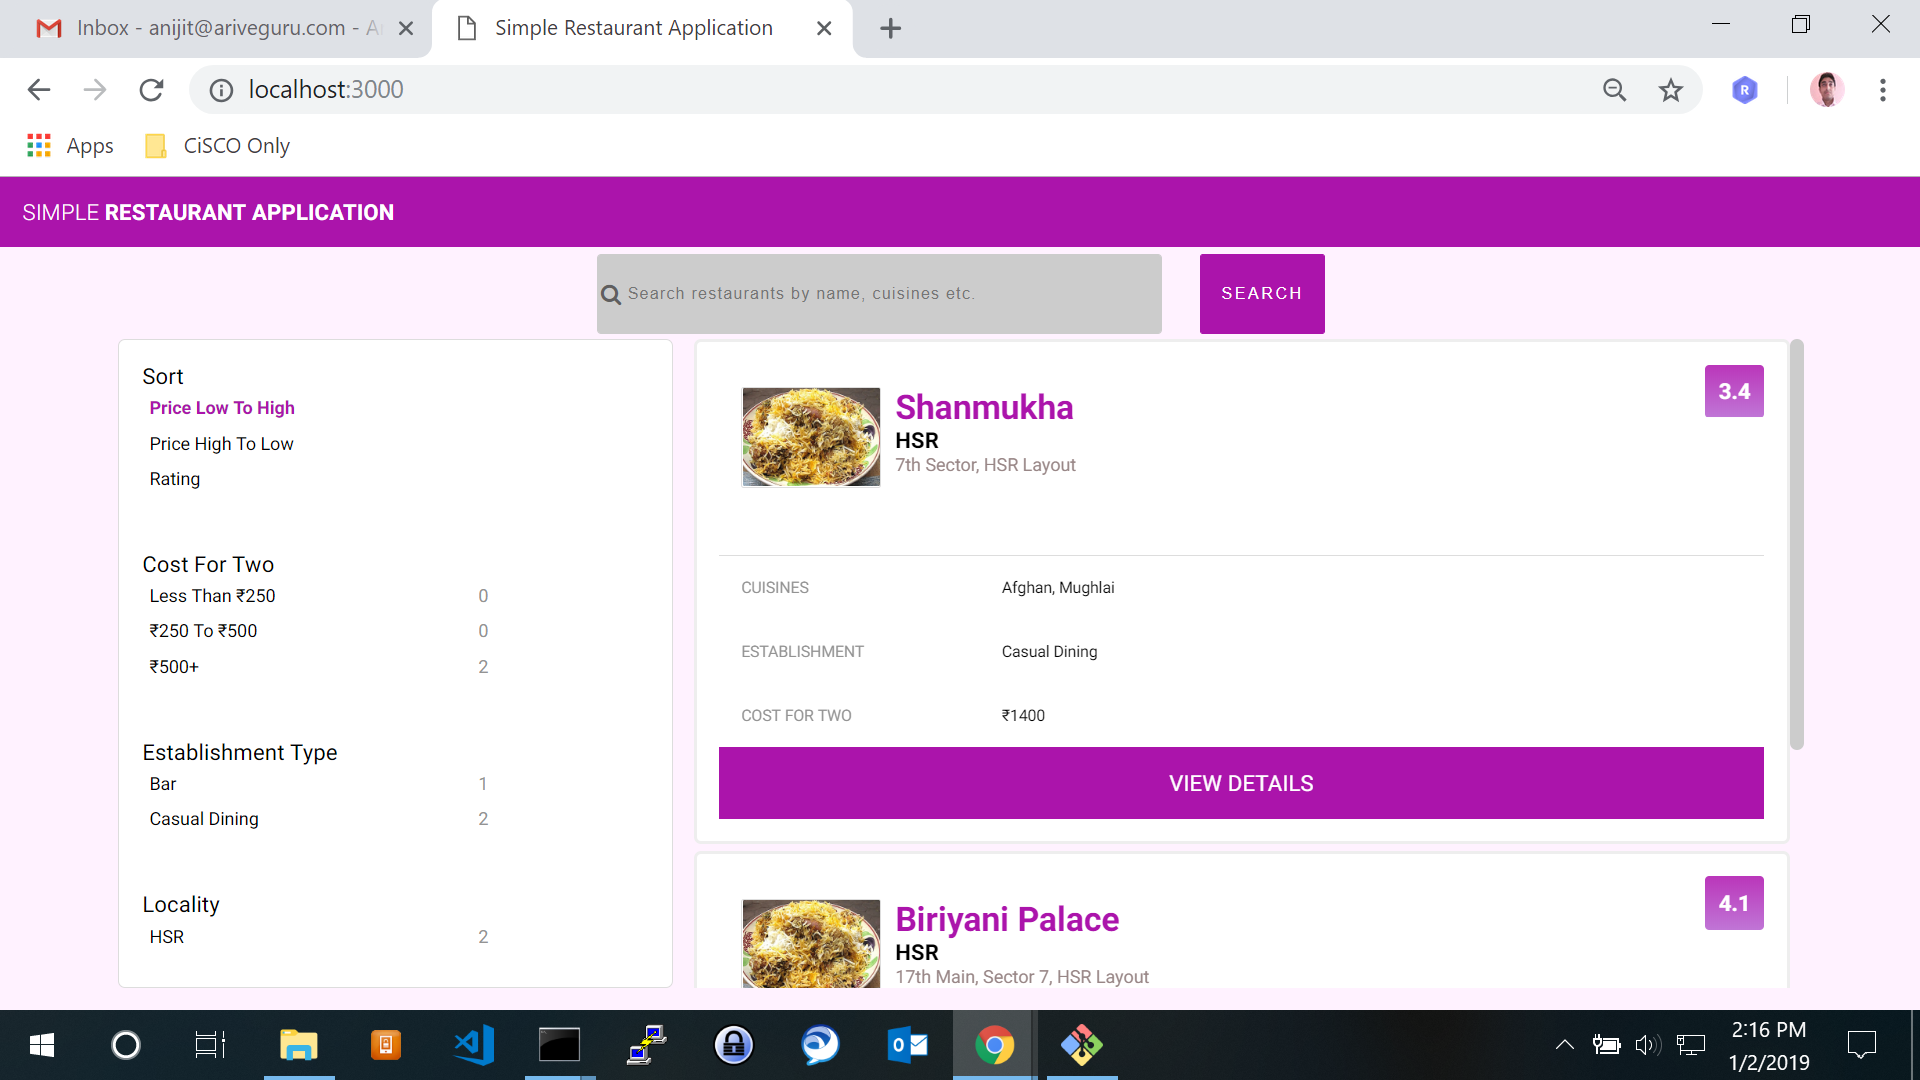Click the restaurant list scrollbar

point(1796,545)
